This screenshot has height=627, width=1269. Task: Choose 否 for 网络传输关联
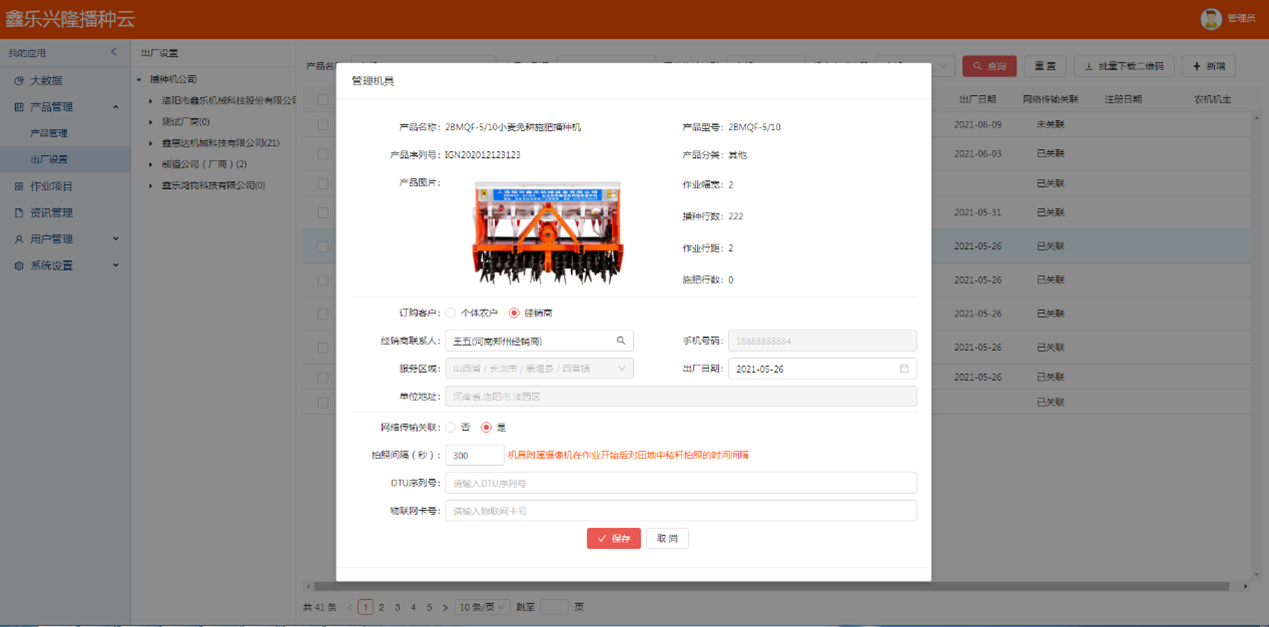pyautogui.click(x=451, y=427)
